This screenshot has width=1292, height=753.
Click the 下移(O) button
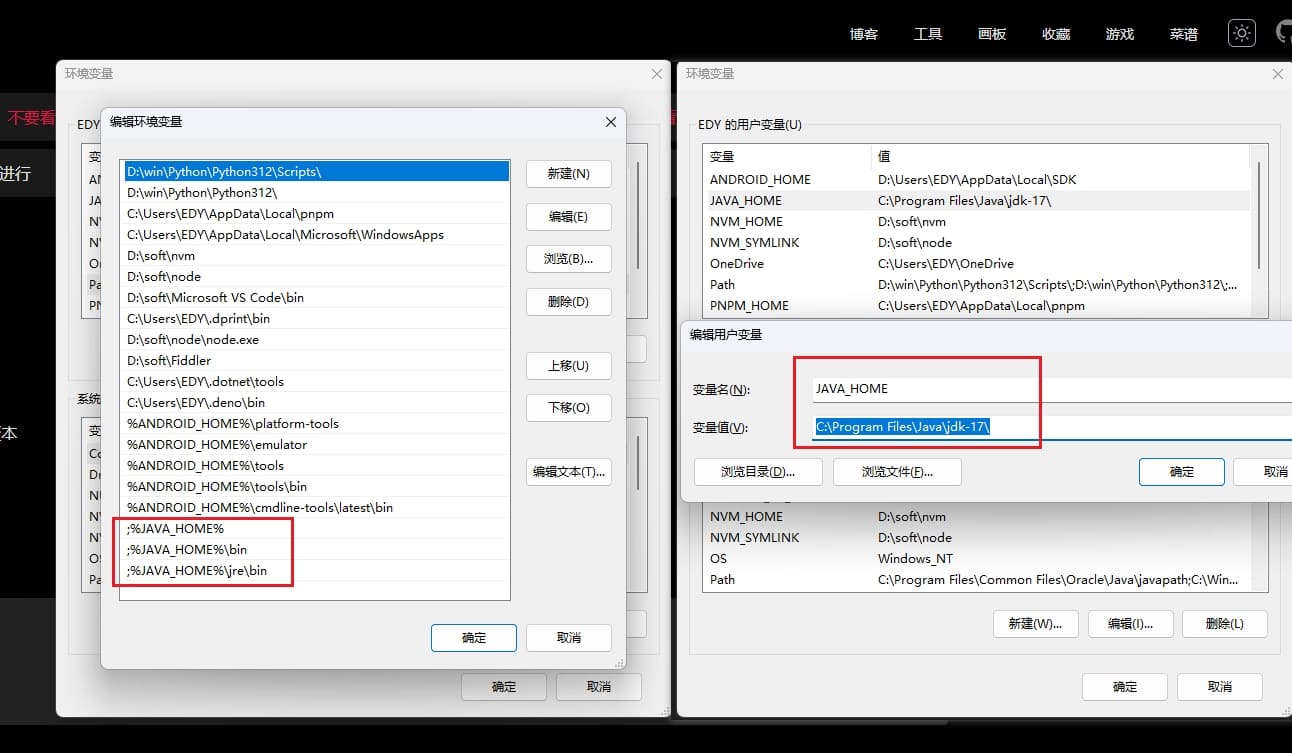point(569,407)
